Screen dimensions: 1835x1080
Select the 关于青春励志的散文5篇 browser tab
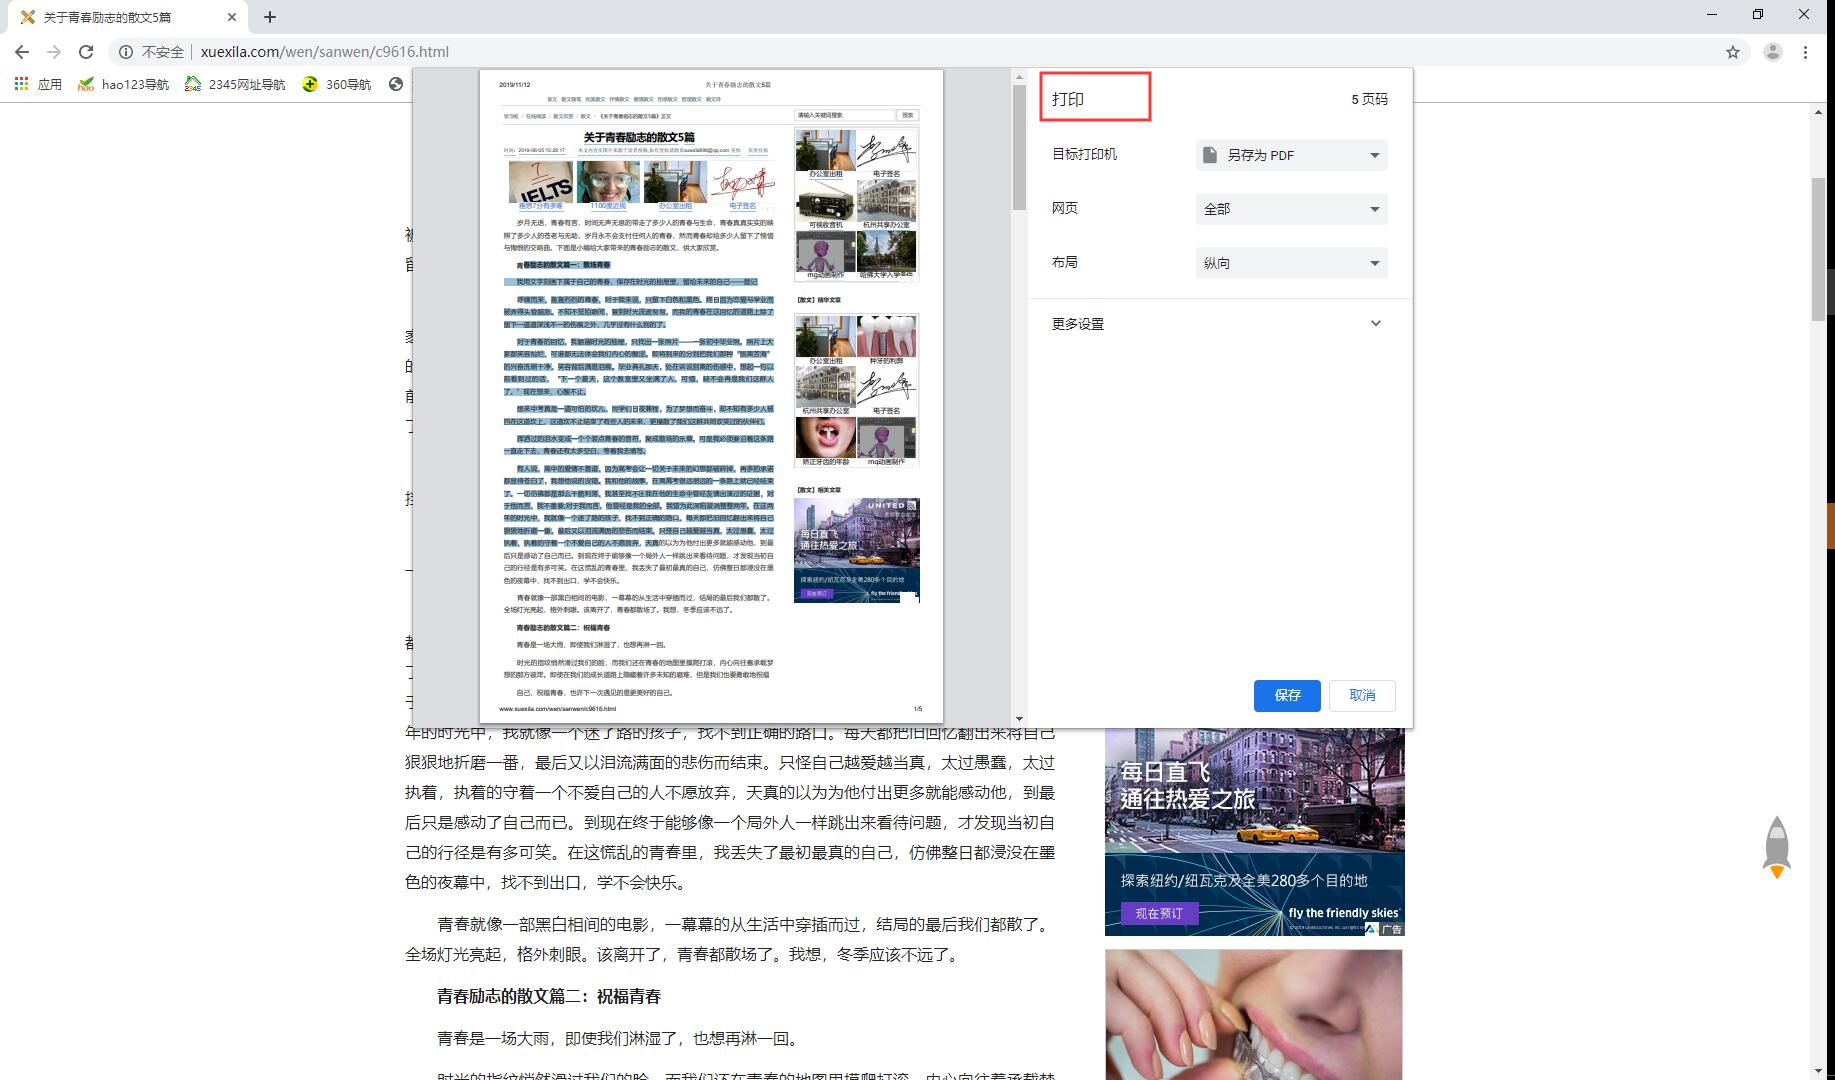point(126,17)
